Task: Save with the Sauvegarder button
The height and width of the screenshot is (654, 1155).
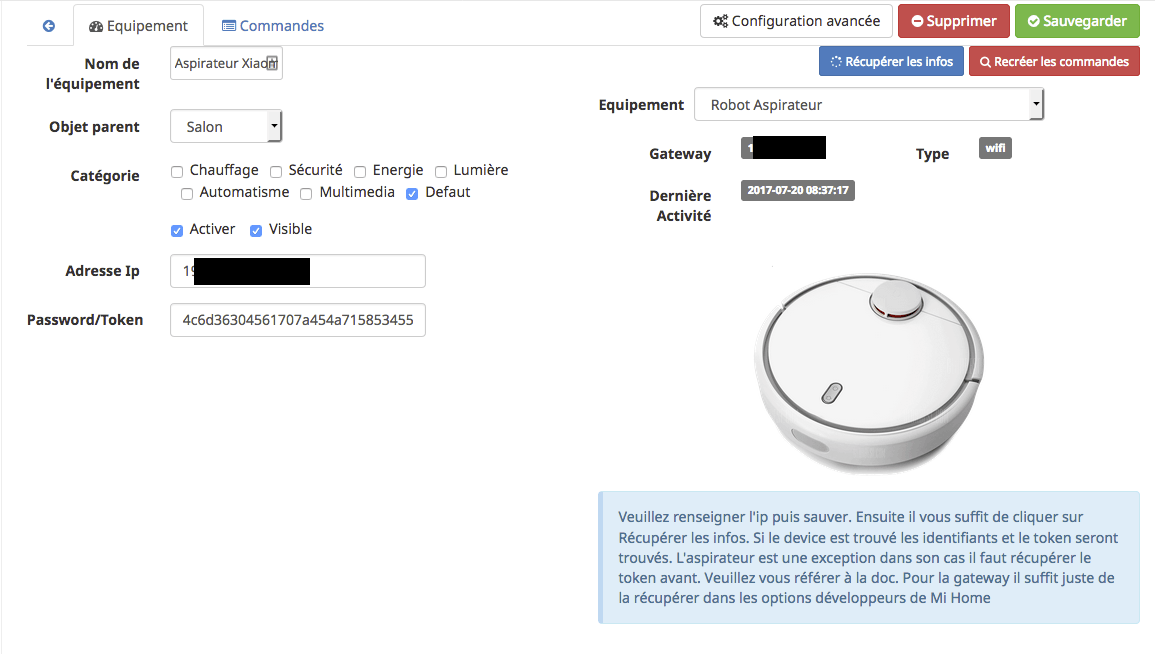Action: point(1077,21)
